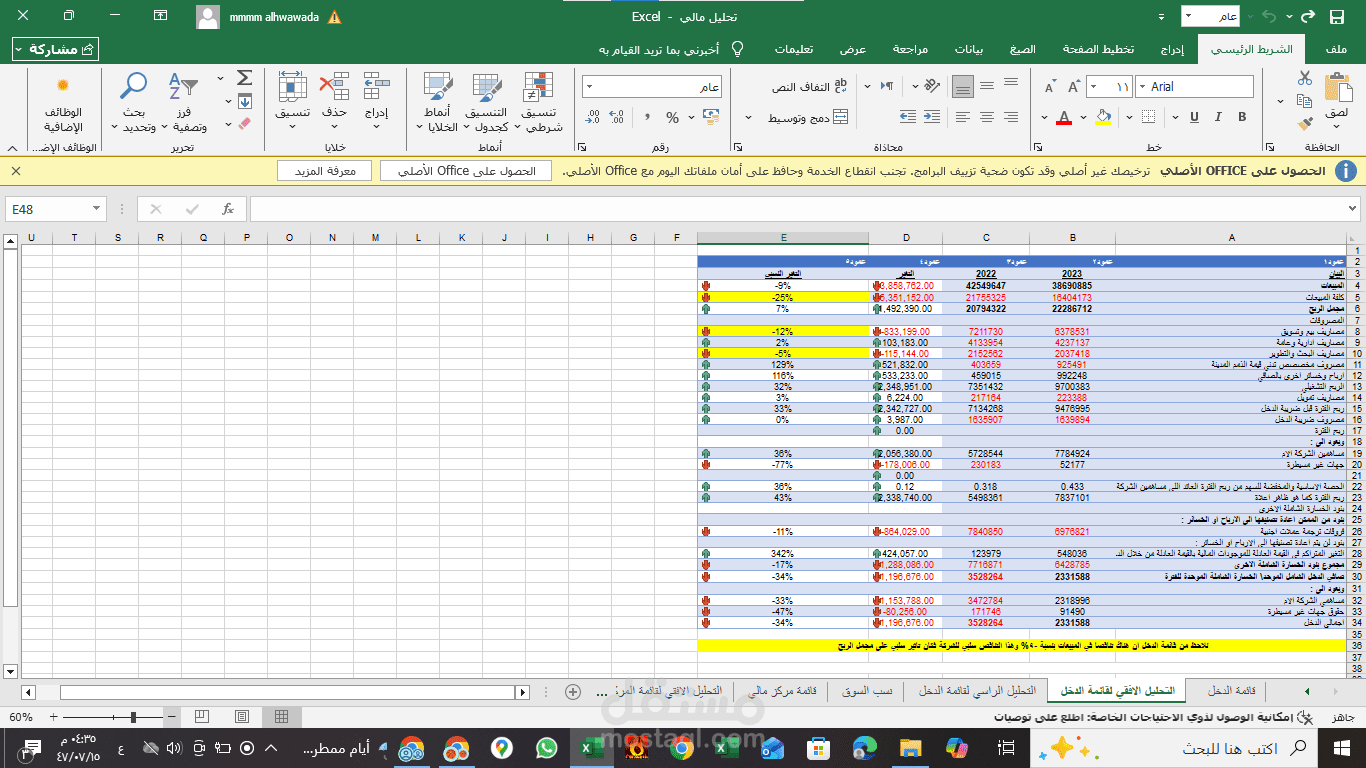The height and width of the screenshot is (768, 1366).
Task: Open Add-ins (الوظائف الإضافية)
Action: tap(63, 103)
